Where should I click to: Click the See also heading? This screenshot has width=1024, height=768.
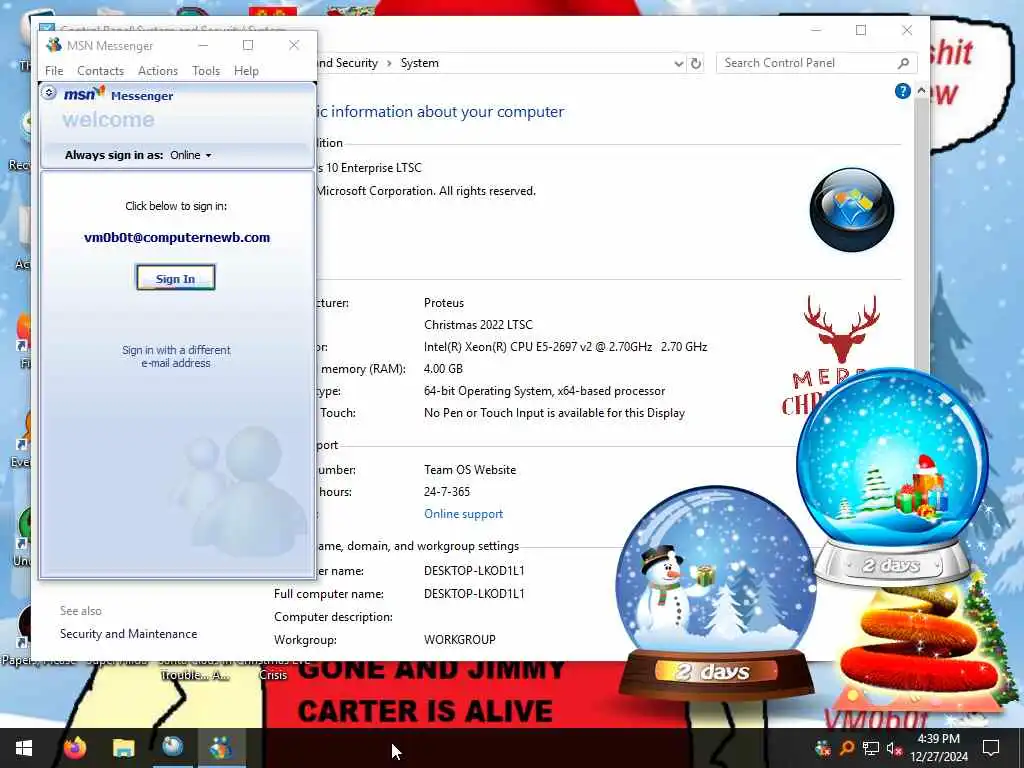click(81, 611)
